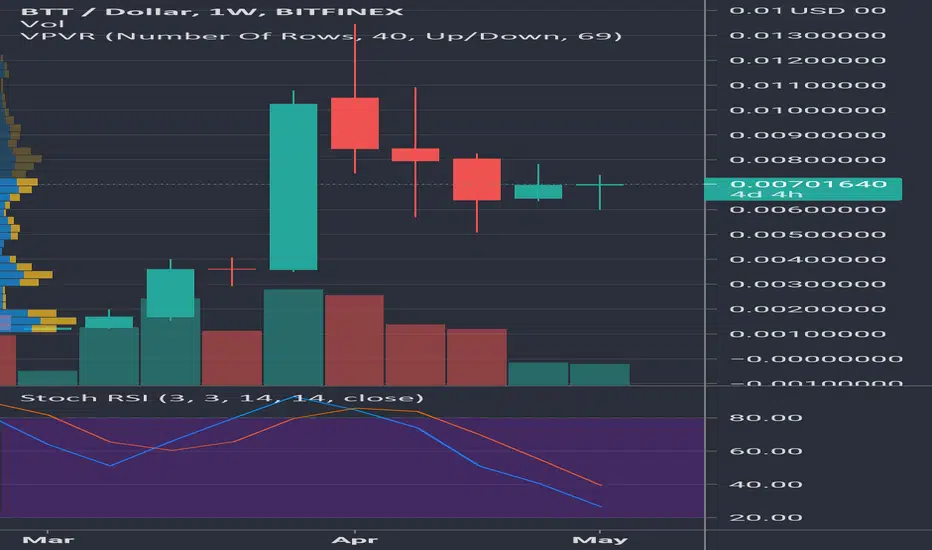Click the 0.00300000 price axis label
Image resolution: width=932 pixels, height=550 pixels.
[x=807, y=284]
